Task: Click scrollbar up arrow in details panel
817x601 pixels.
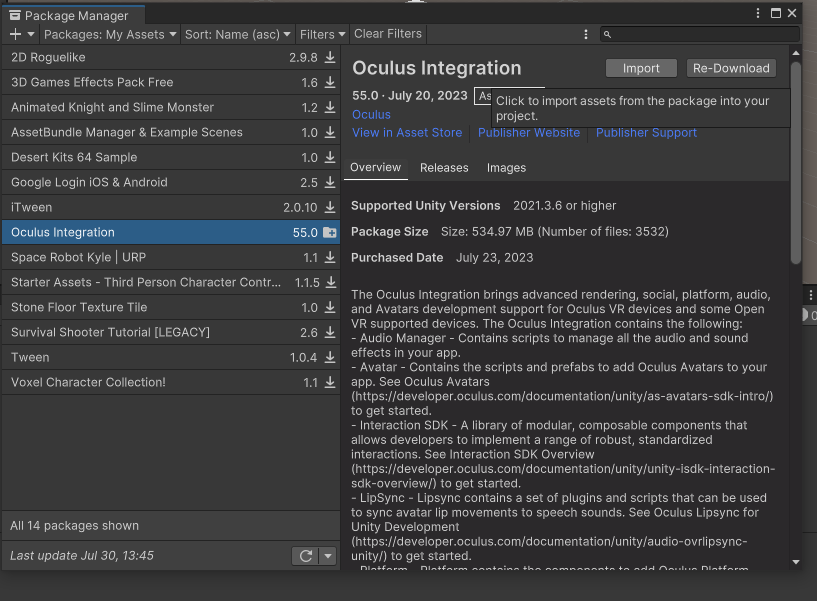Action: click(796, 53)
